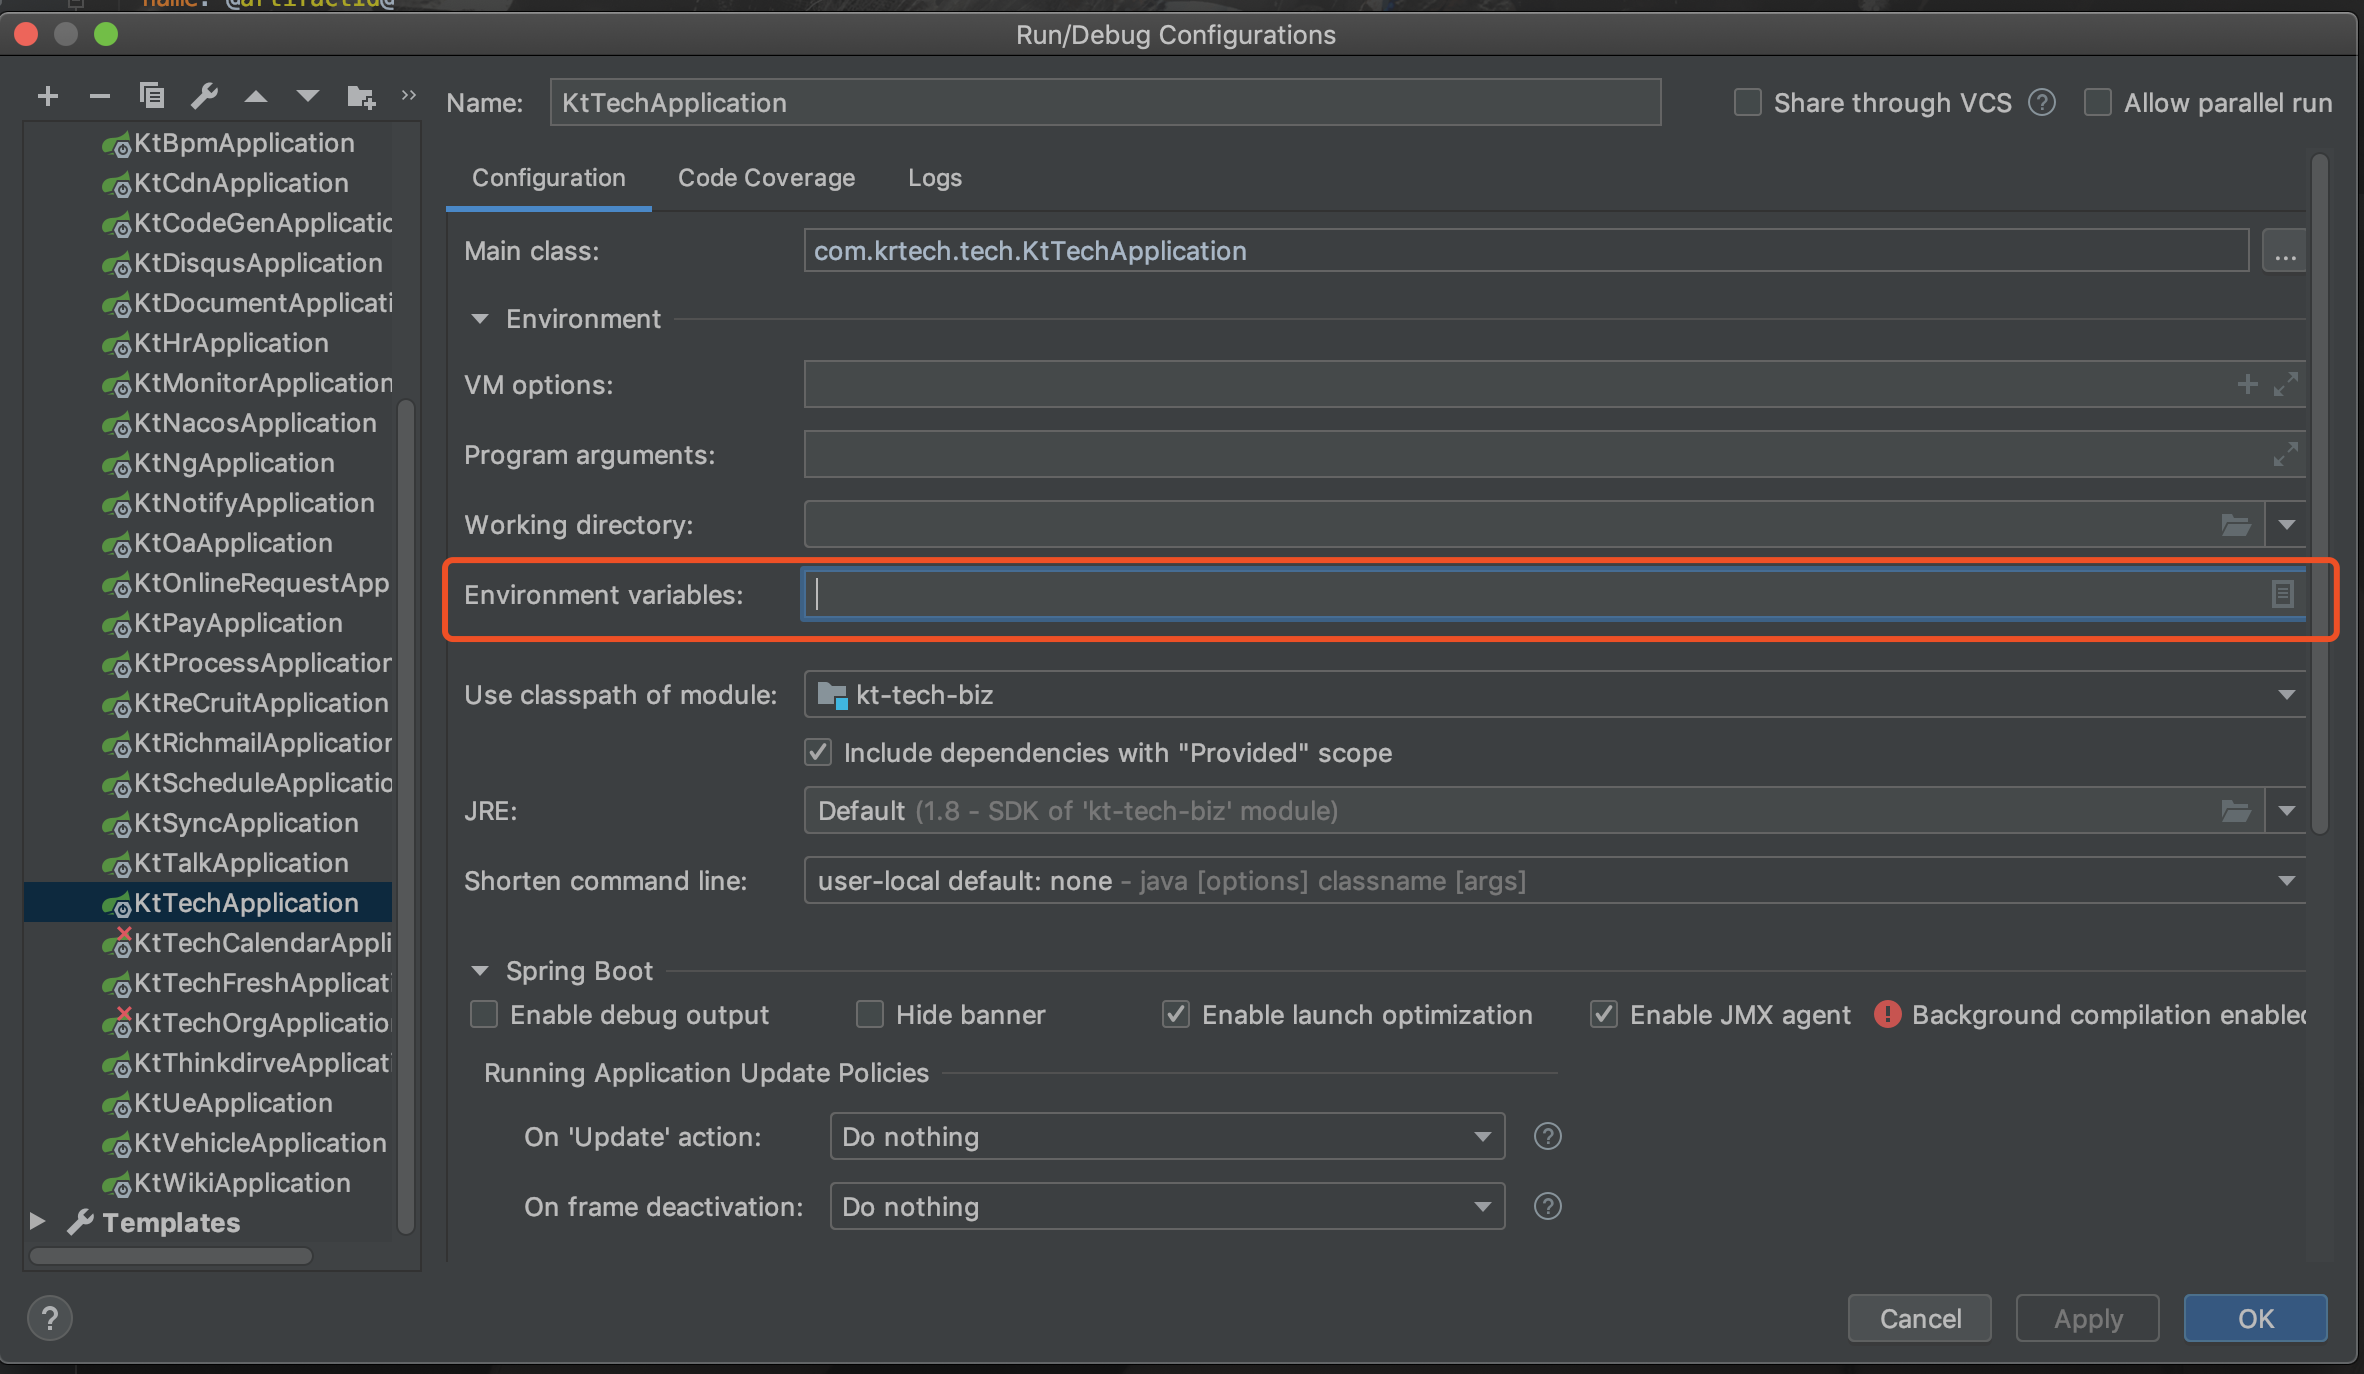Image resolution: width=2364 pixels, height=1374 pixels.
Task: Collapse the Environment section
Action: tap(480, 319)
